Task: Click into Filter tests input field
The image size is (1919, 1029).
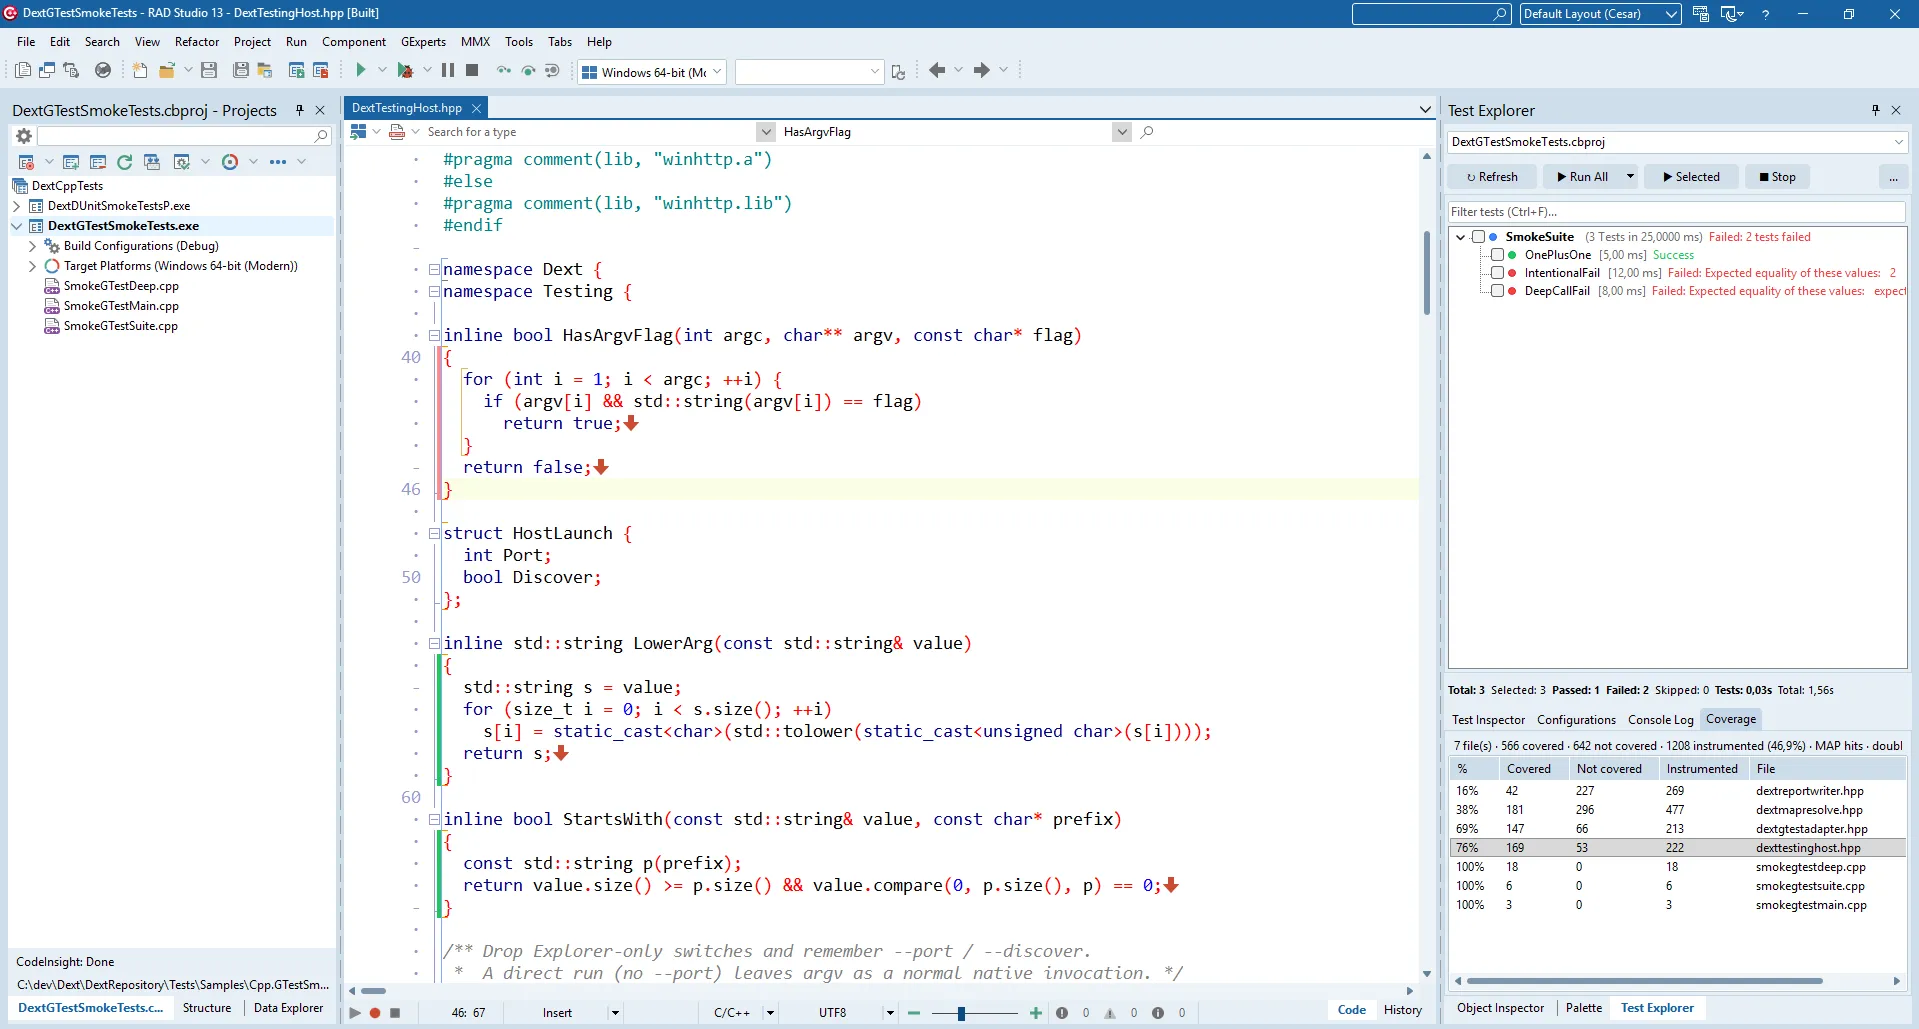Action: [1676, 212]
